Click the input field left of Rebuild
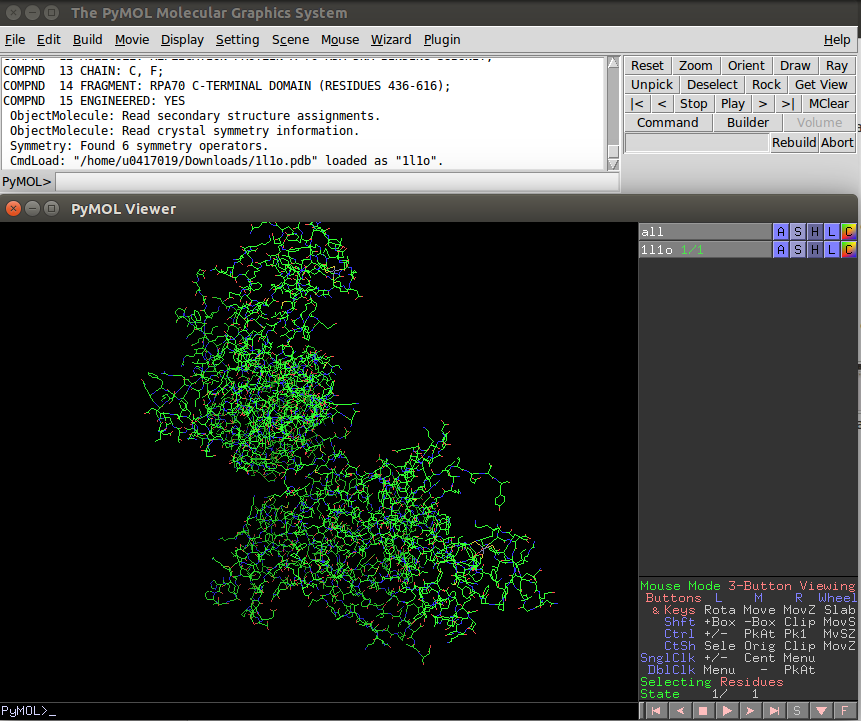The height and width of the screenshot is (721, 861). pyautogui.click(x=697, y=143)
